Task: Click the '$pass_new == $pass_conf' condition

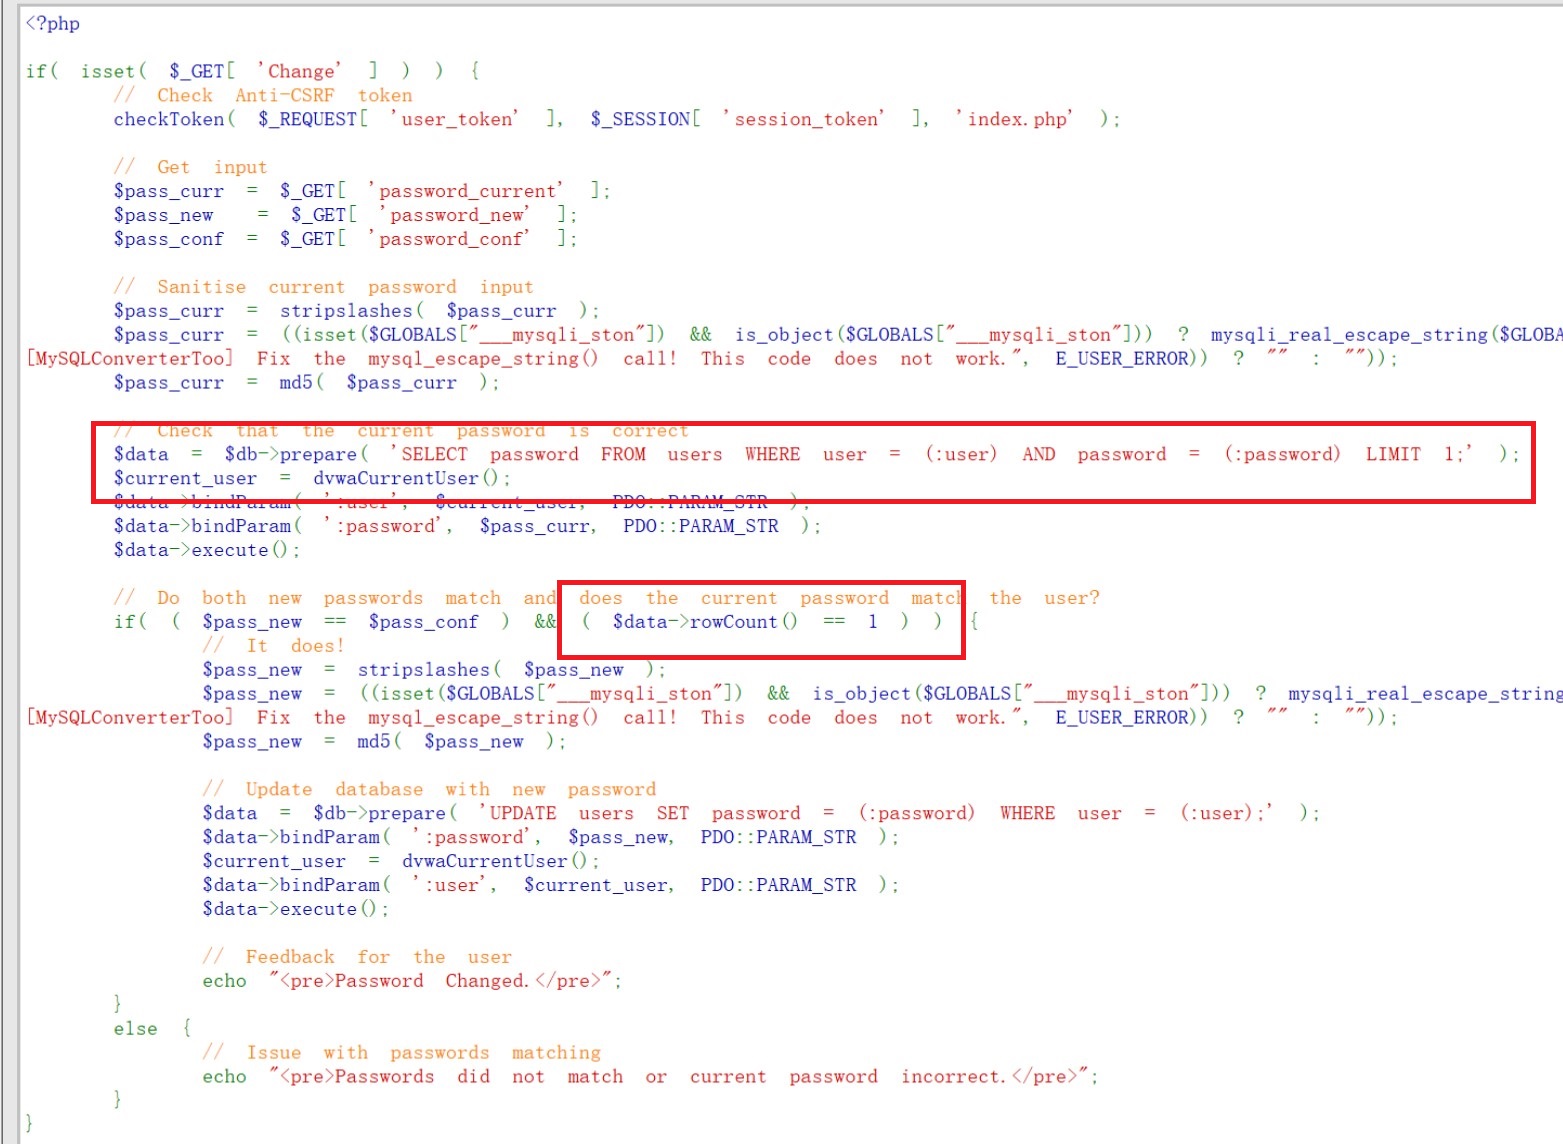Action: [340, 622]
